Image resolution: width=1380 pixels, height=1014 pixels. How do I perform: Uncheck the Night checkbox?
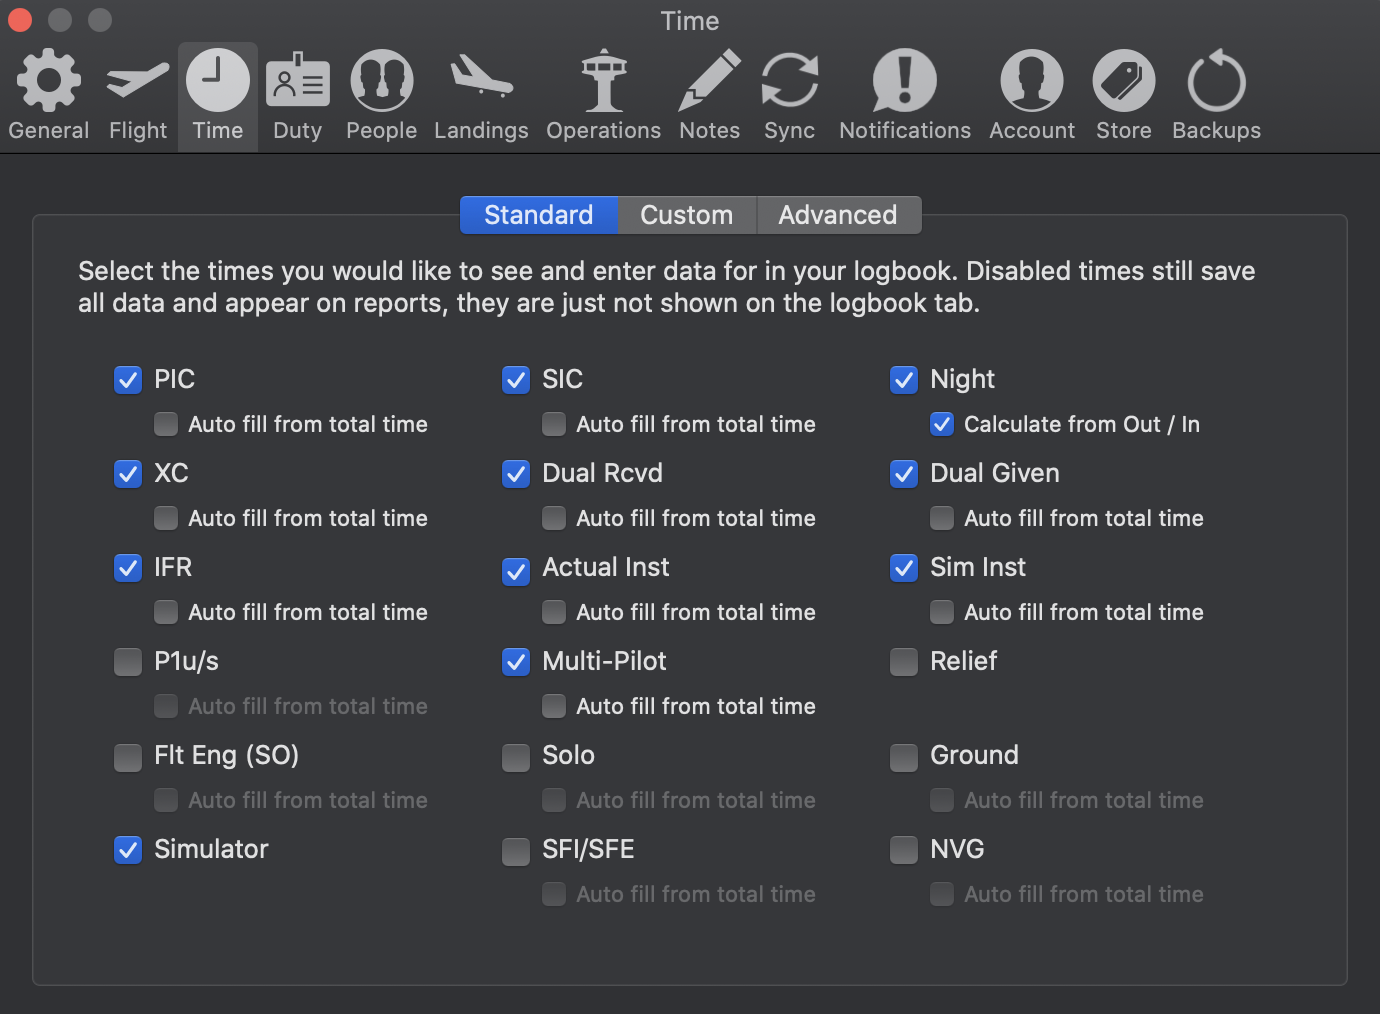904,380
